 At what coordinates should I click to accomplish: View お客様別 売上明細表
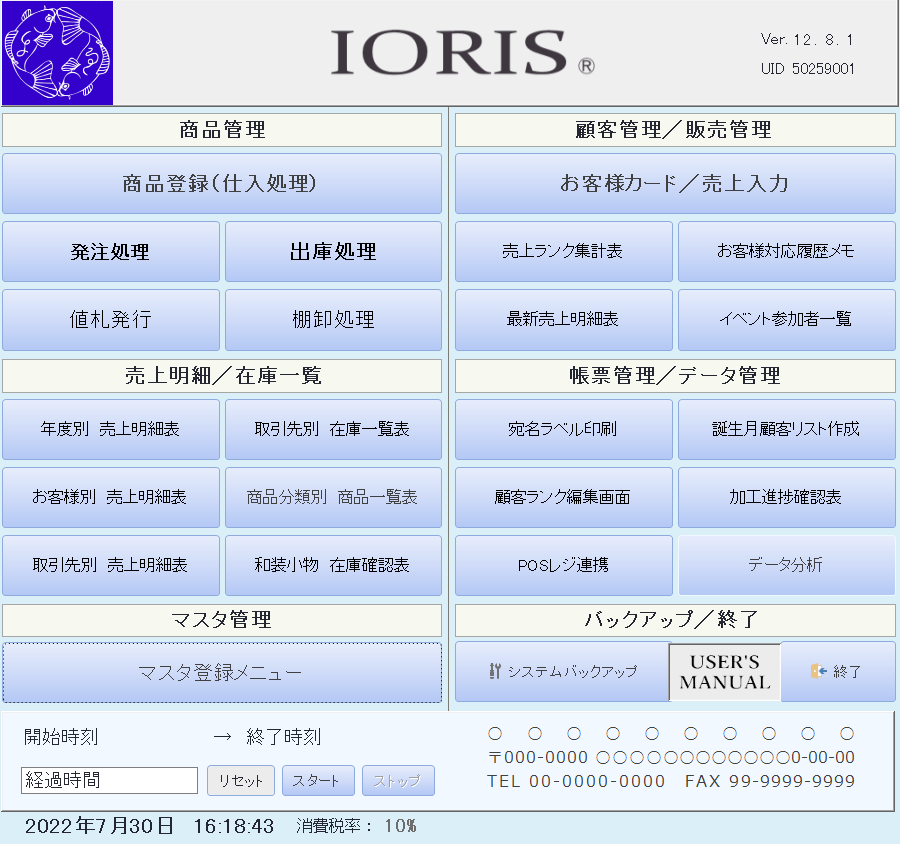(x=111, y=497)
